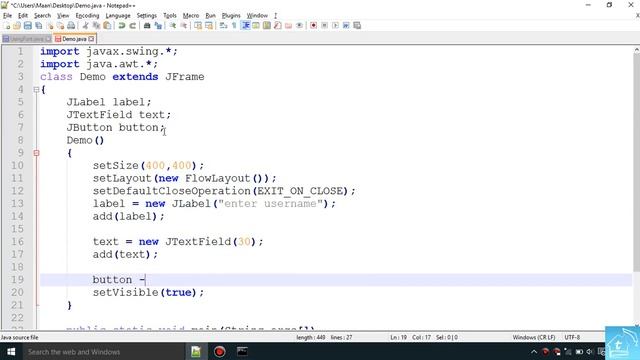Click the Copy toolbar icon
640x360 pixels.
(96, 26)
